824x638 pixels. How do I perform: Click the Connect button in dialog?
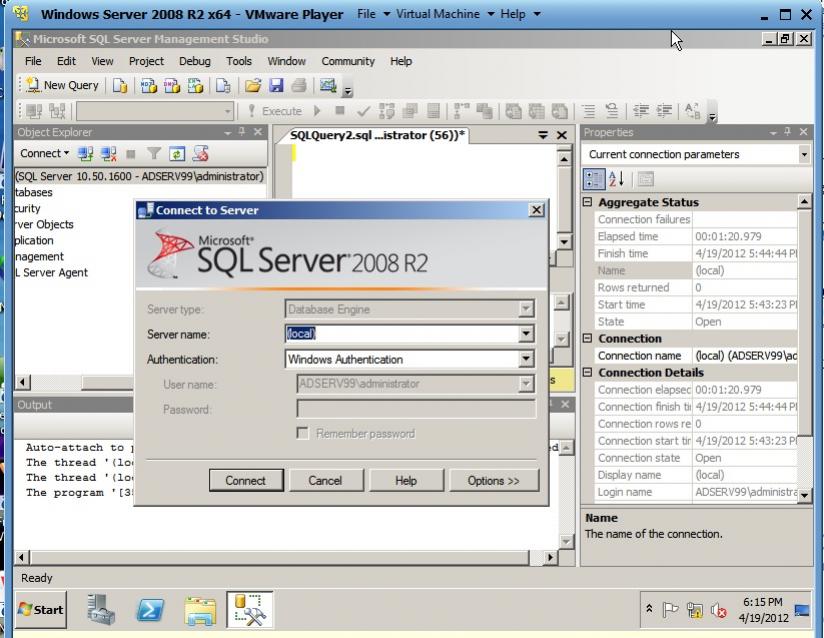(x=245, y=480)
